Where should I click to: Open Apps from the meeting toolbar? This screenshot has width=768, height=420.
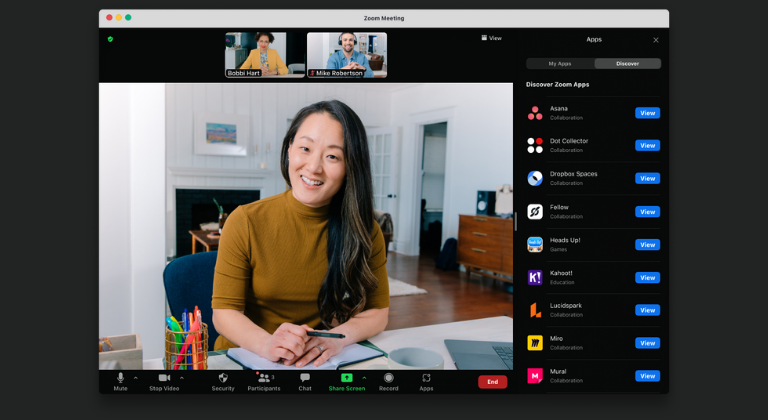tap(426, 379)
